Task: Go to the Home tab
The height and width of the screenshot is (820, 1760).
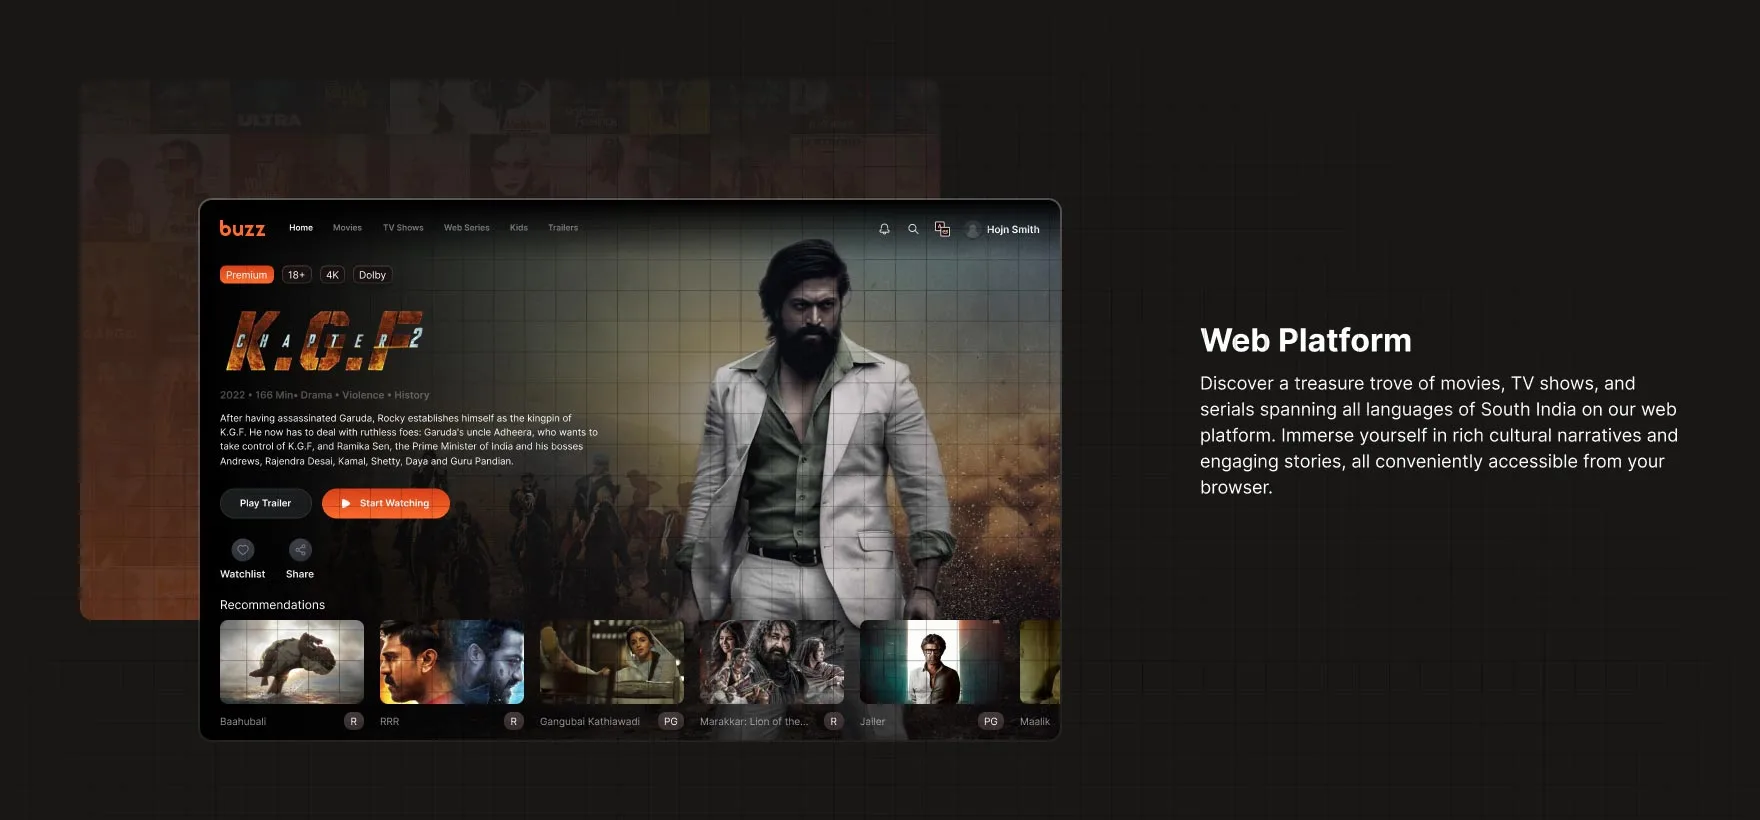Action: click(301, 228)
